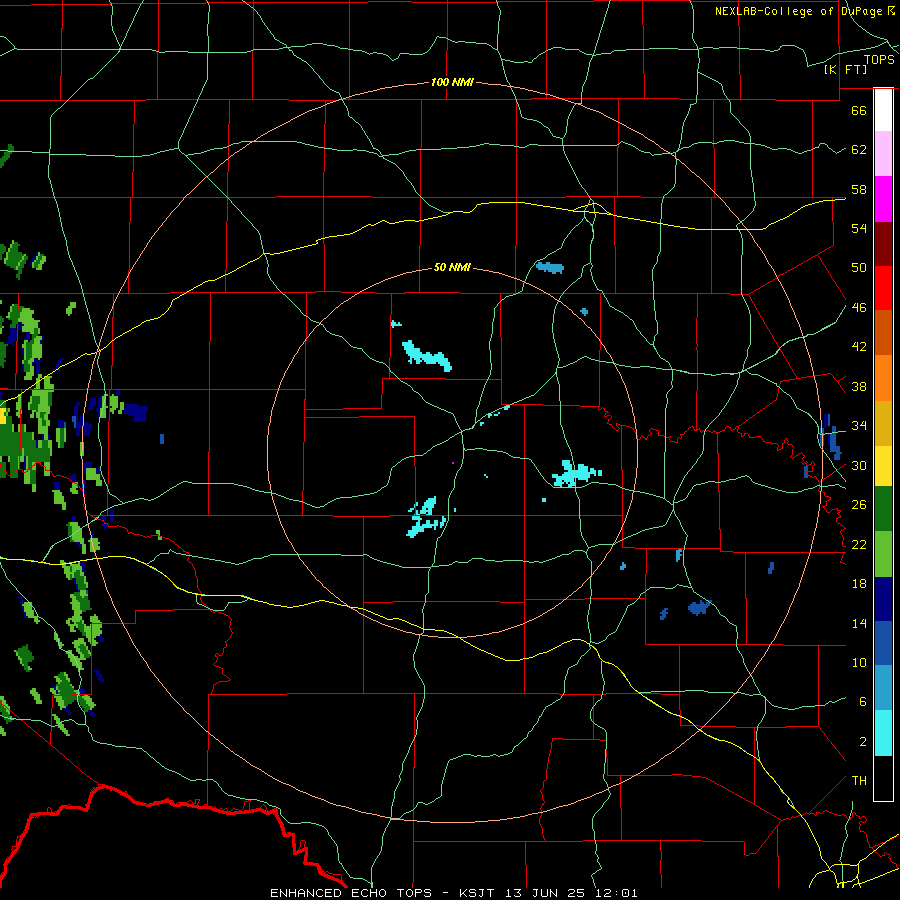Viewport: 900px width, 900px height.
Task: Click the 'TOPS' legend heading
Action: [879, 60]
